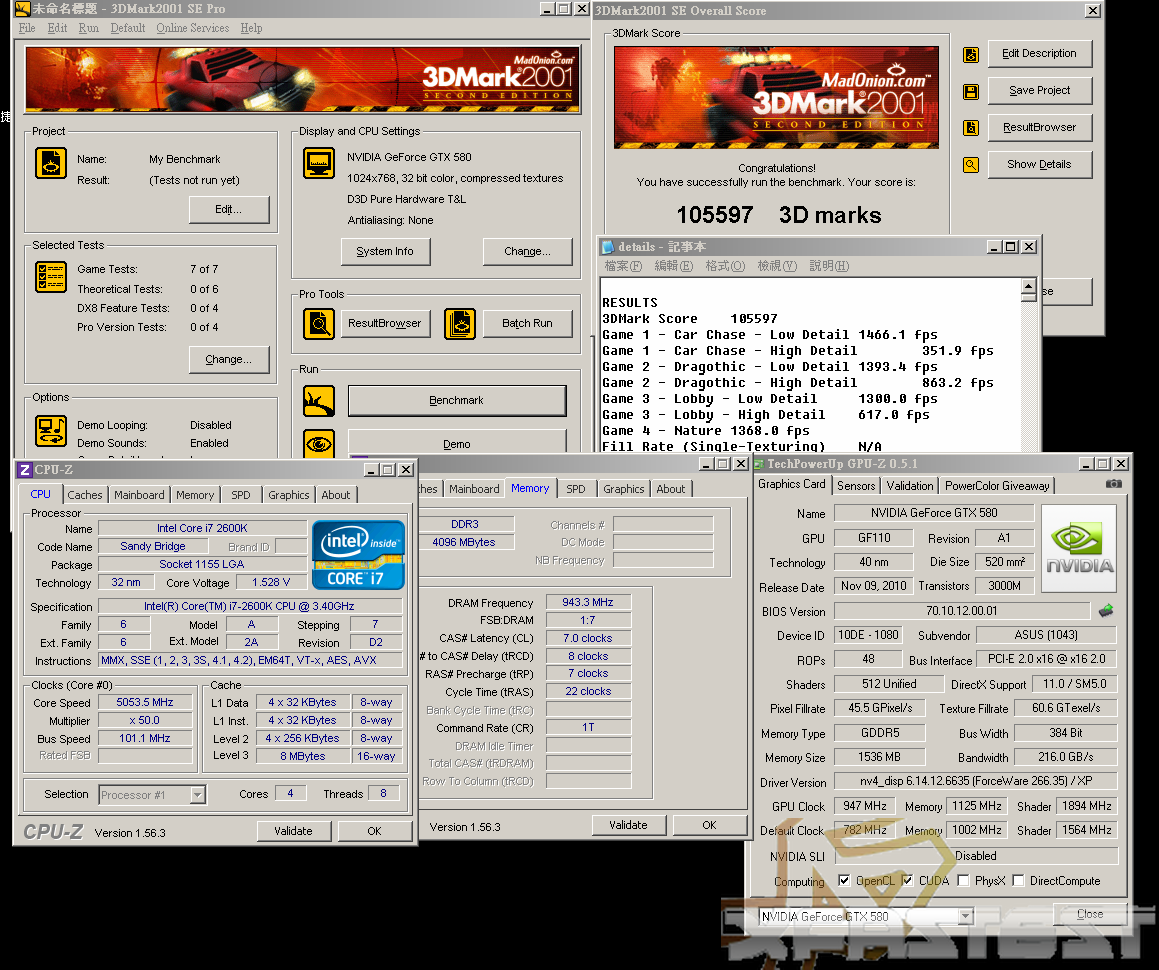The height and width of the screenshot is (970, 1159).
Task: Click the Demo button
Action: point(457,444)
